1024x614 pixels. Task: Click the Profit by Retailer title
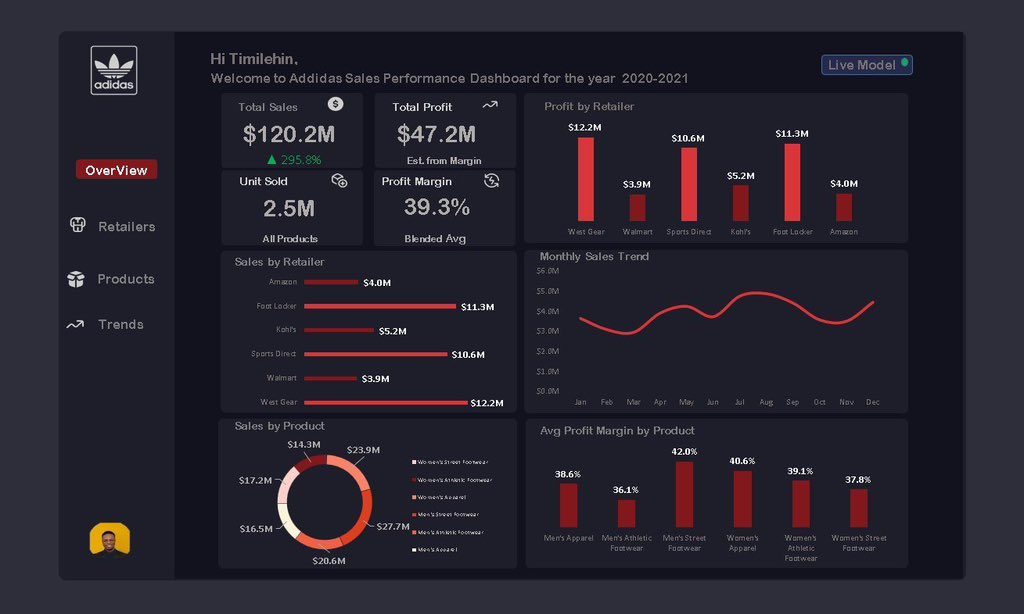pos(589,106)
